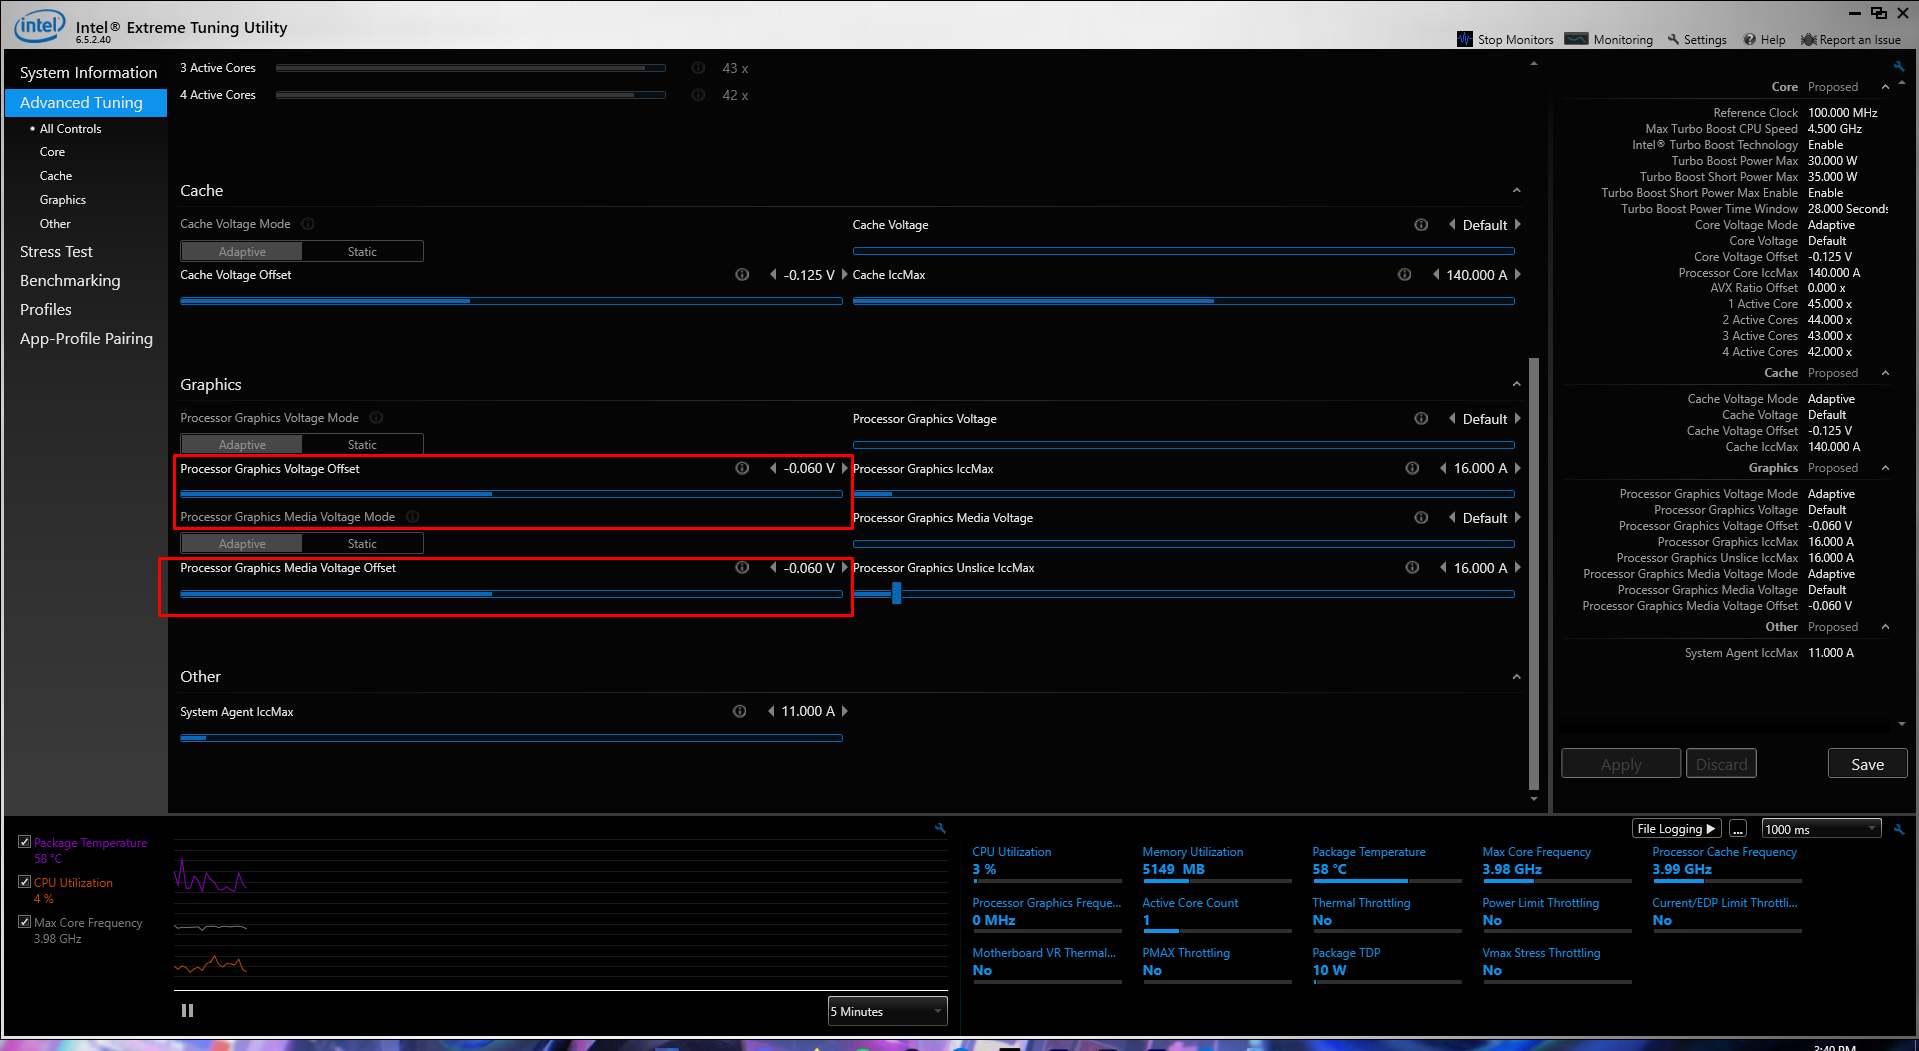The height and width of the screenshot is (1051, 1919).
Task: Show info for System Agent IccMax
Action: [x=739, y=711]
